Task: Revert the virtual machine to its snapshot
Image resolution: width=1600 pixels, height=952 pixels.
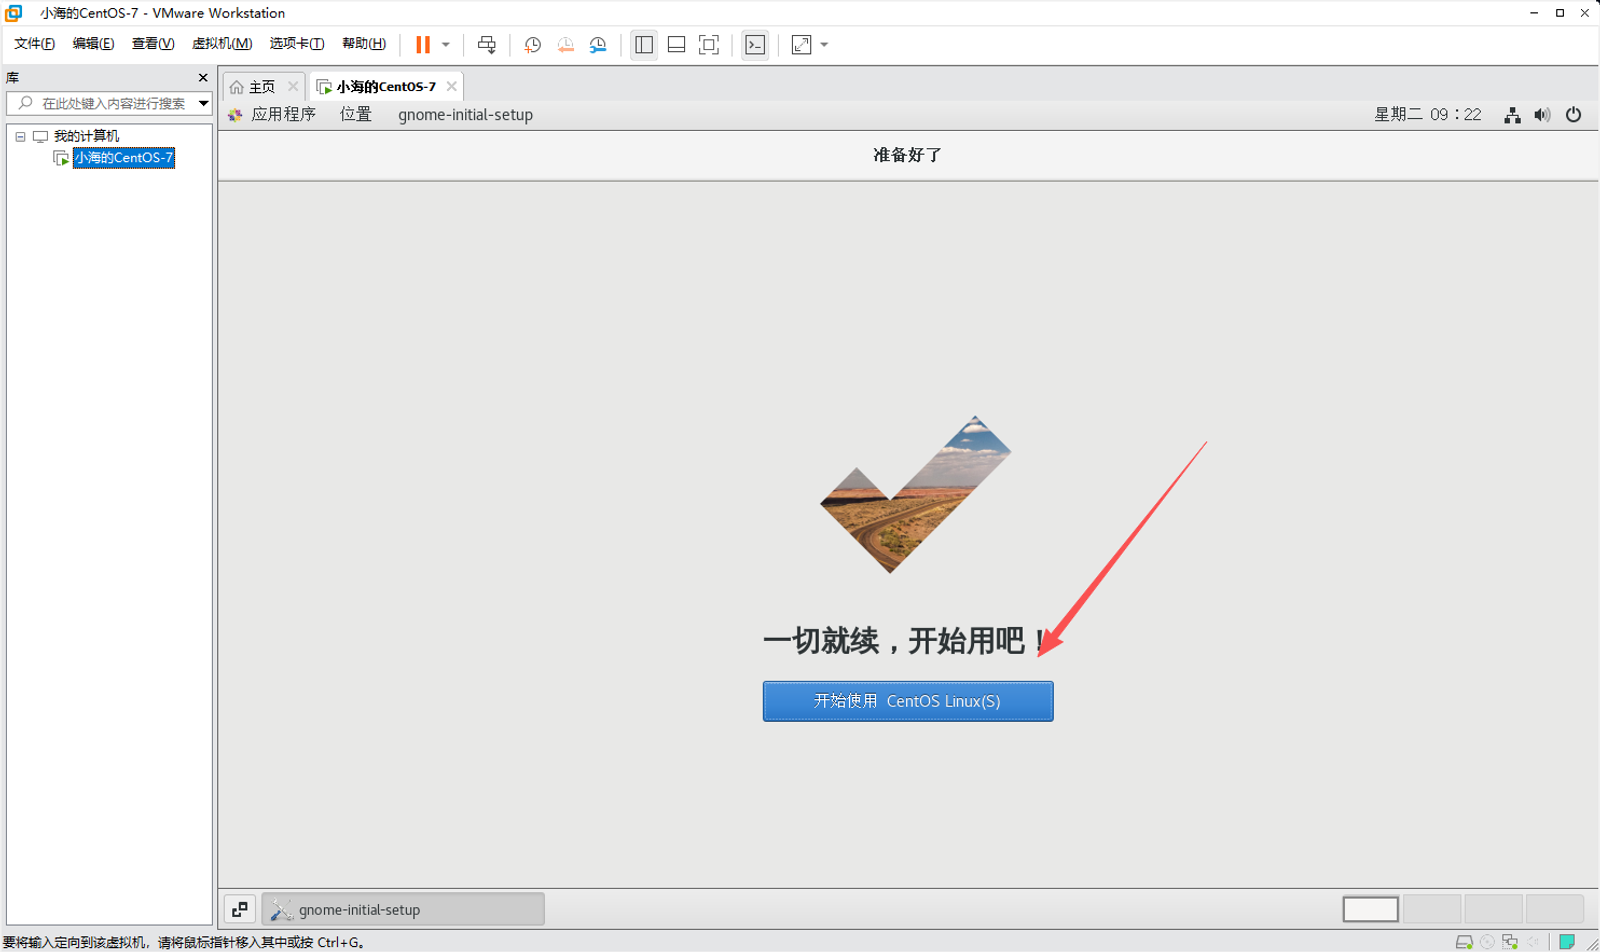Action: [x=565, y=45]
